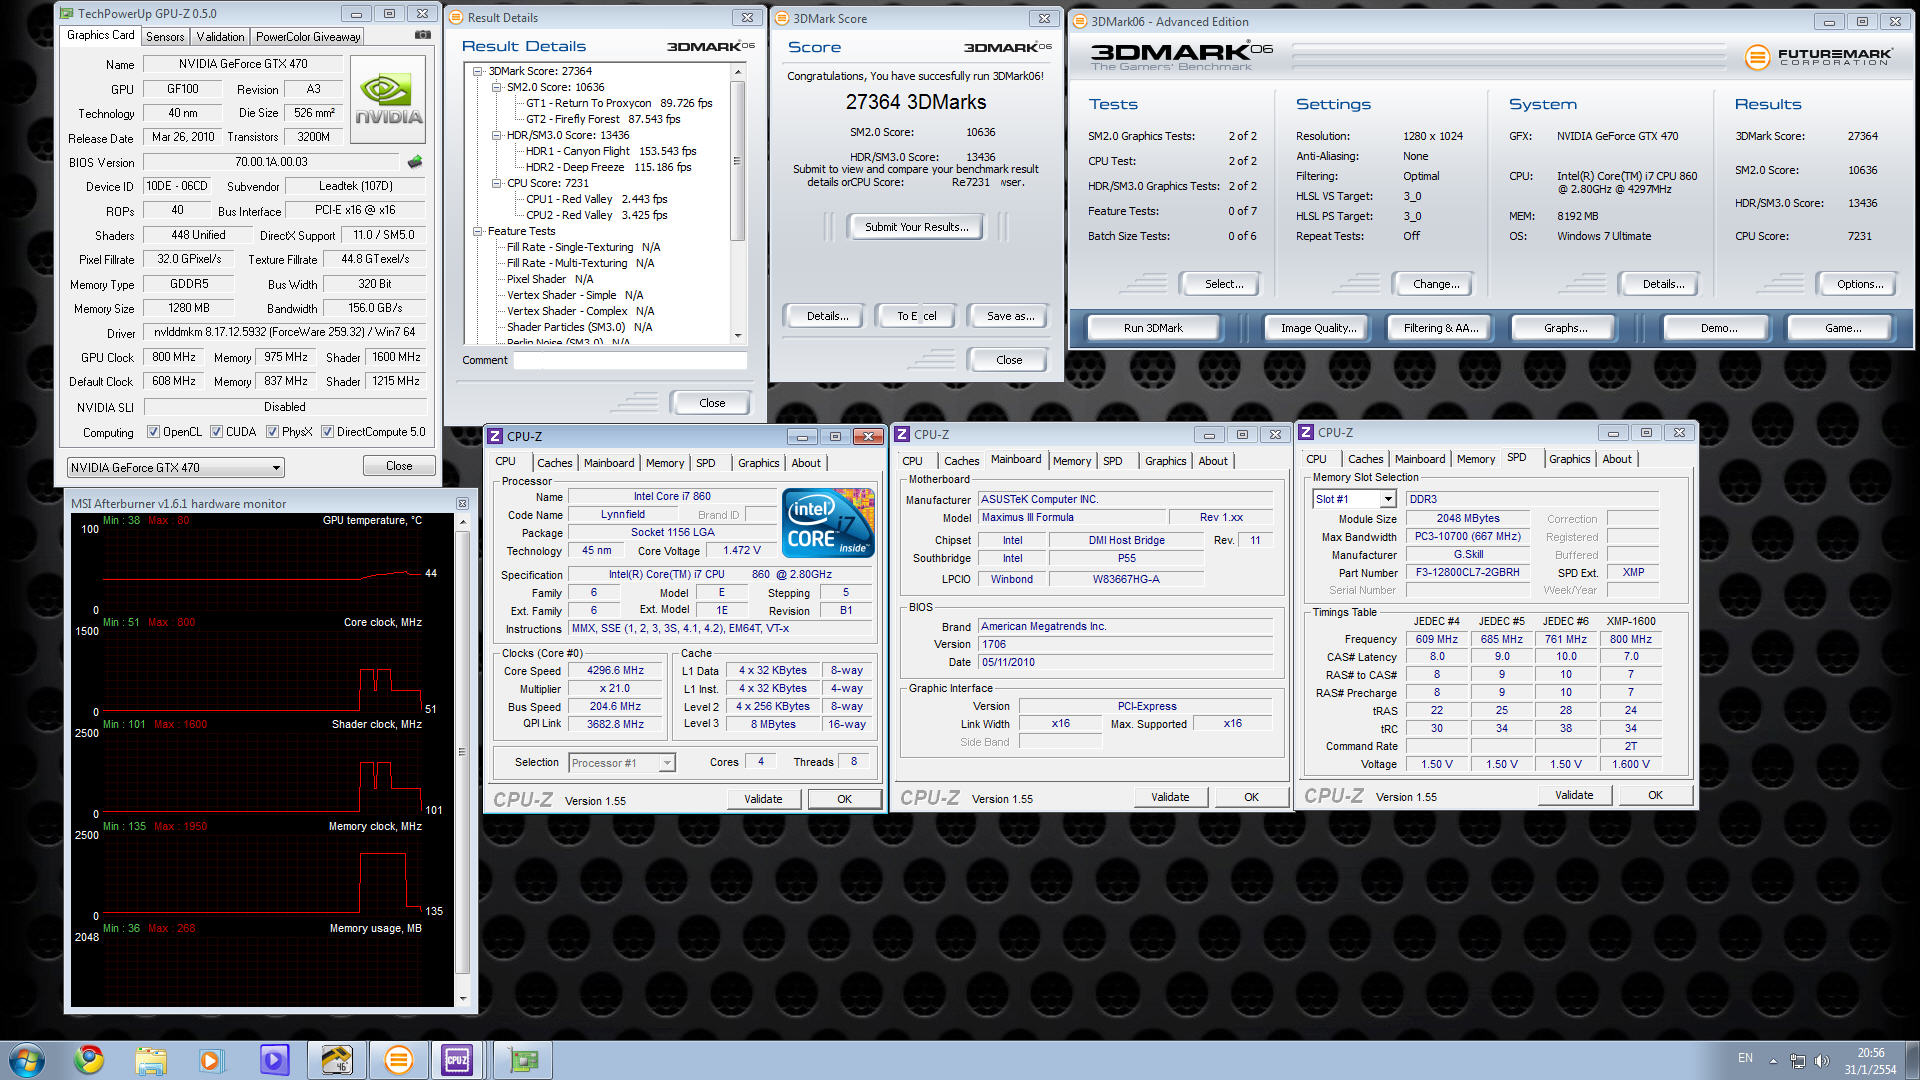Open the Slot #1 memory slot dropdown
The width and height of the screenshot is (1920, 1080).
click(x=1388, y=499)
